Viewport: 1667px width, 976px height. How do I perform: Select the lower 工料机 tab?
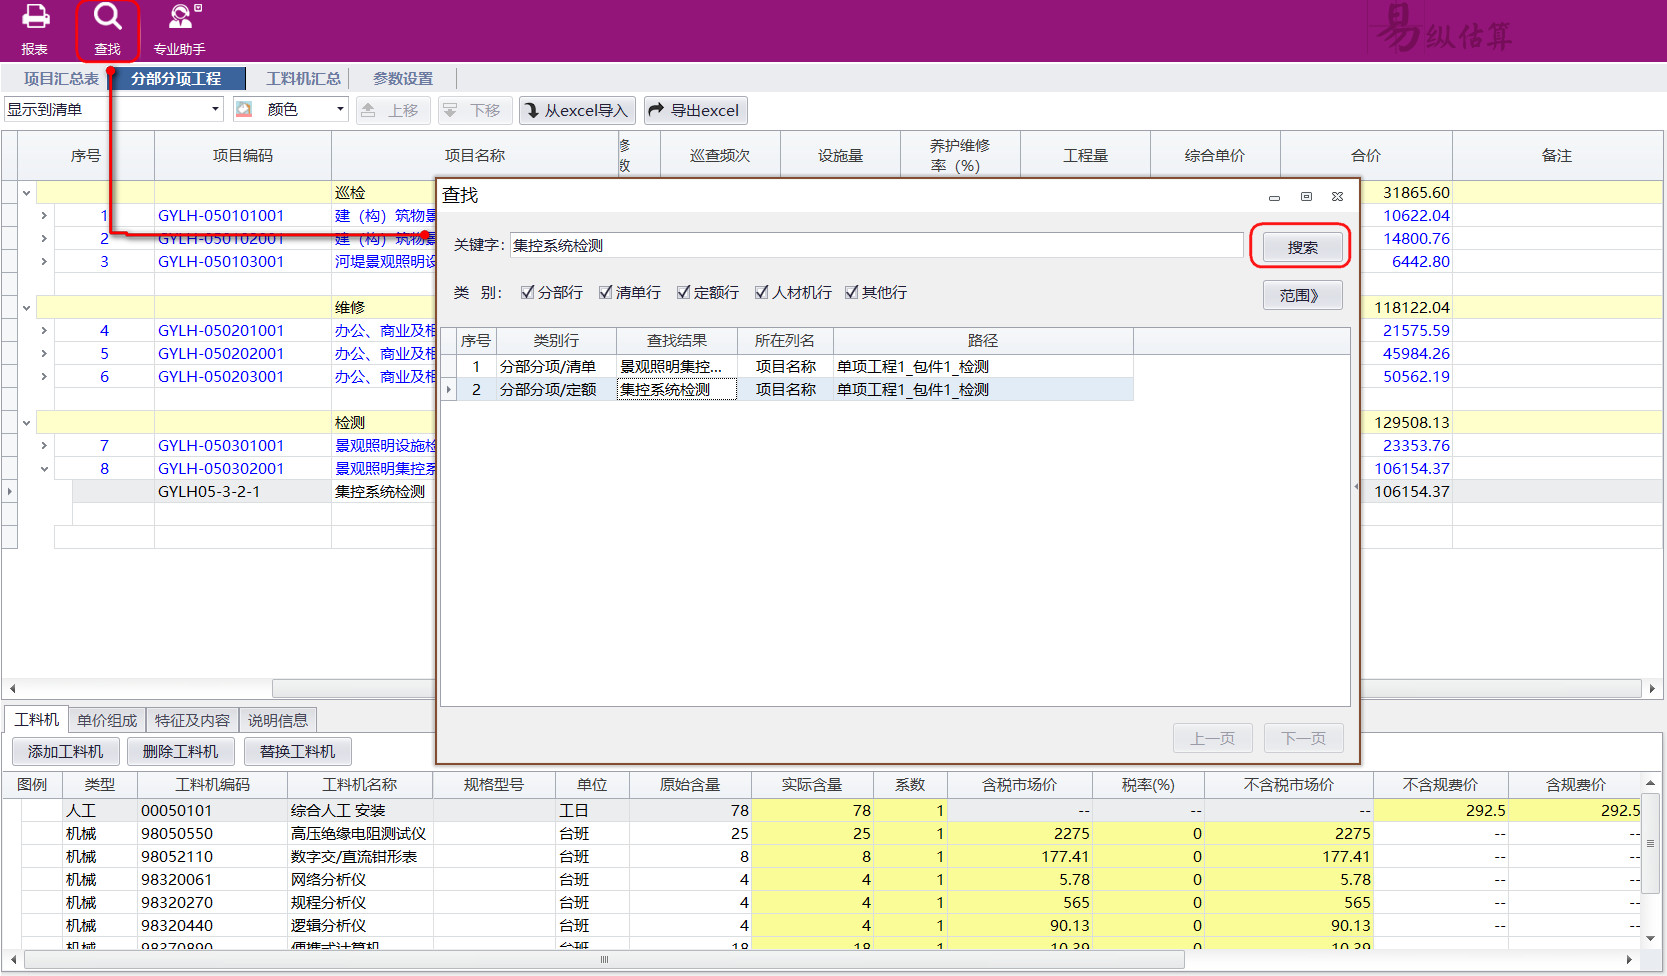(37, 720)
